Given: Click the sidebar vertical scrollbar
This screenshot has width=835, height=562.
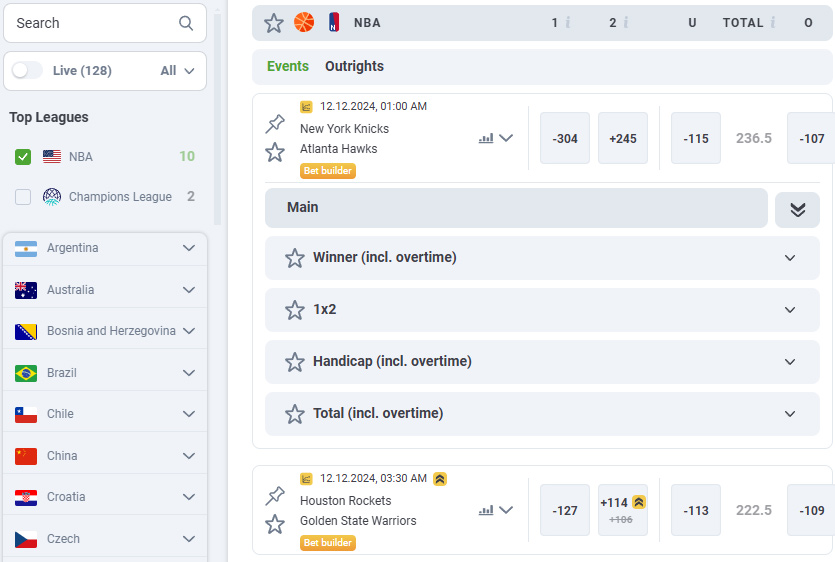Looking at the screenshot, I should click(217, 119).
